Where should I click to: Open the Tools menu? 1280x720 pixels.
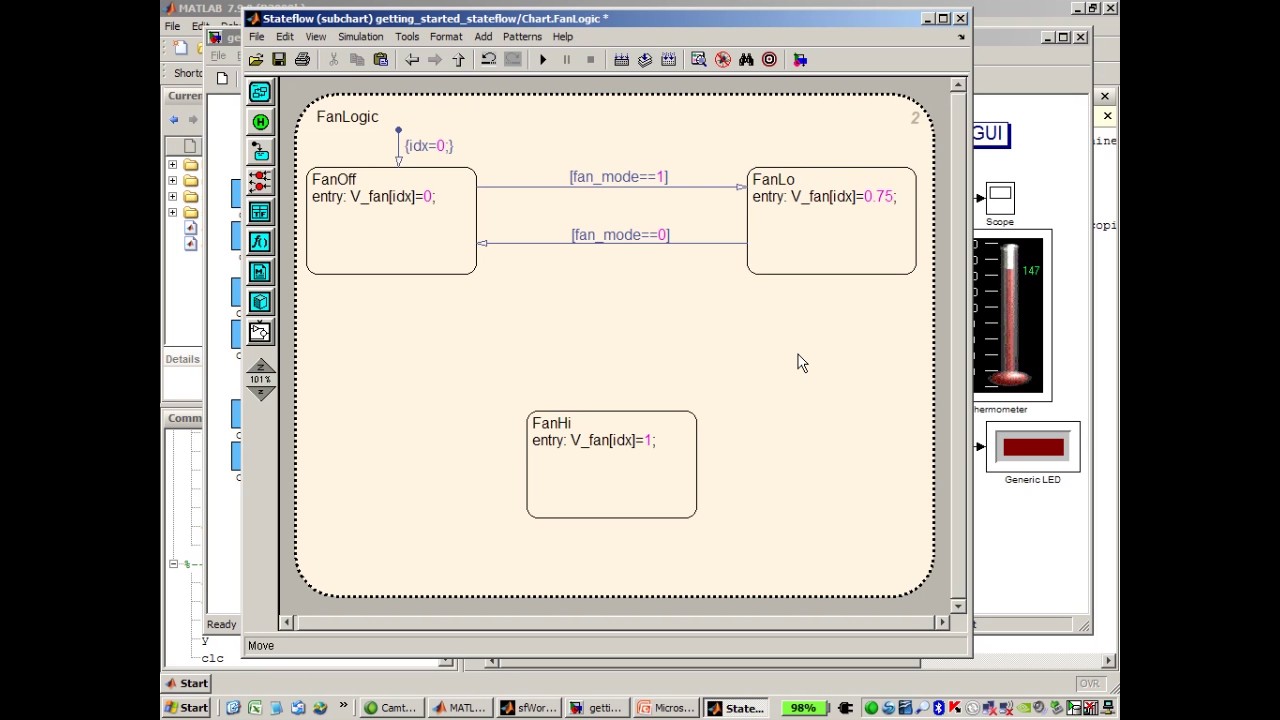pyautogui.click(x=407, y=37)
